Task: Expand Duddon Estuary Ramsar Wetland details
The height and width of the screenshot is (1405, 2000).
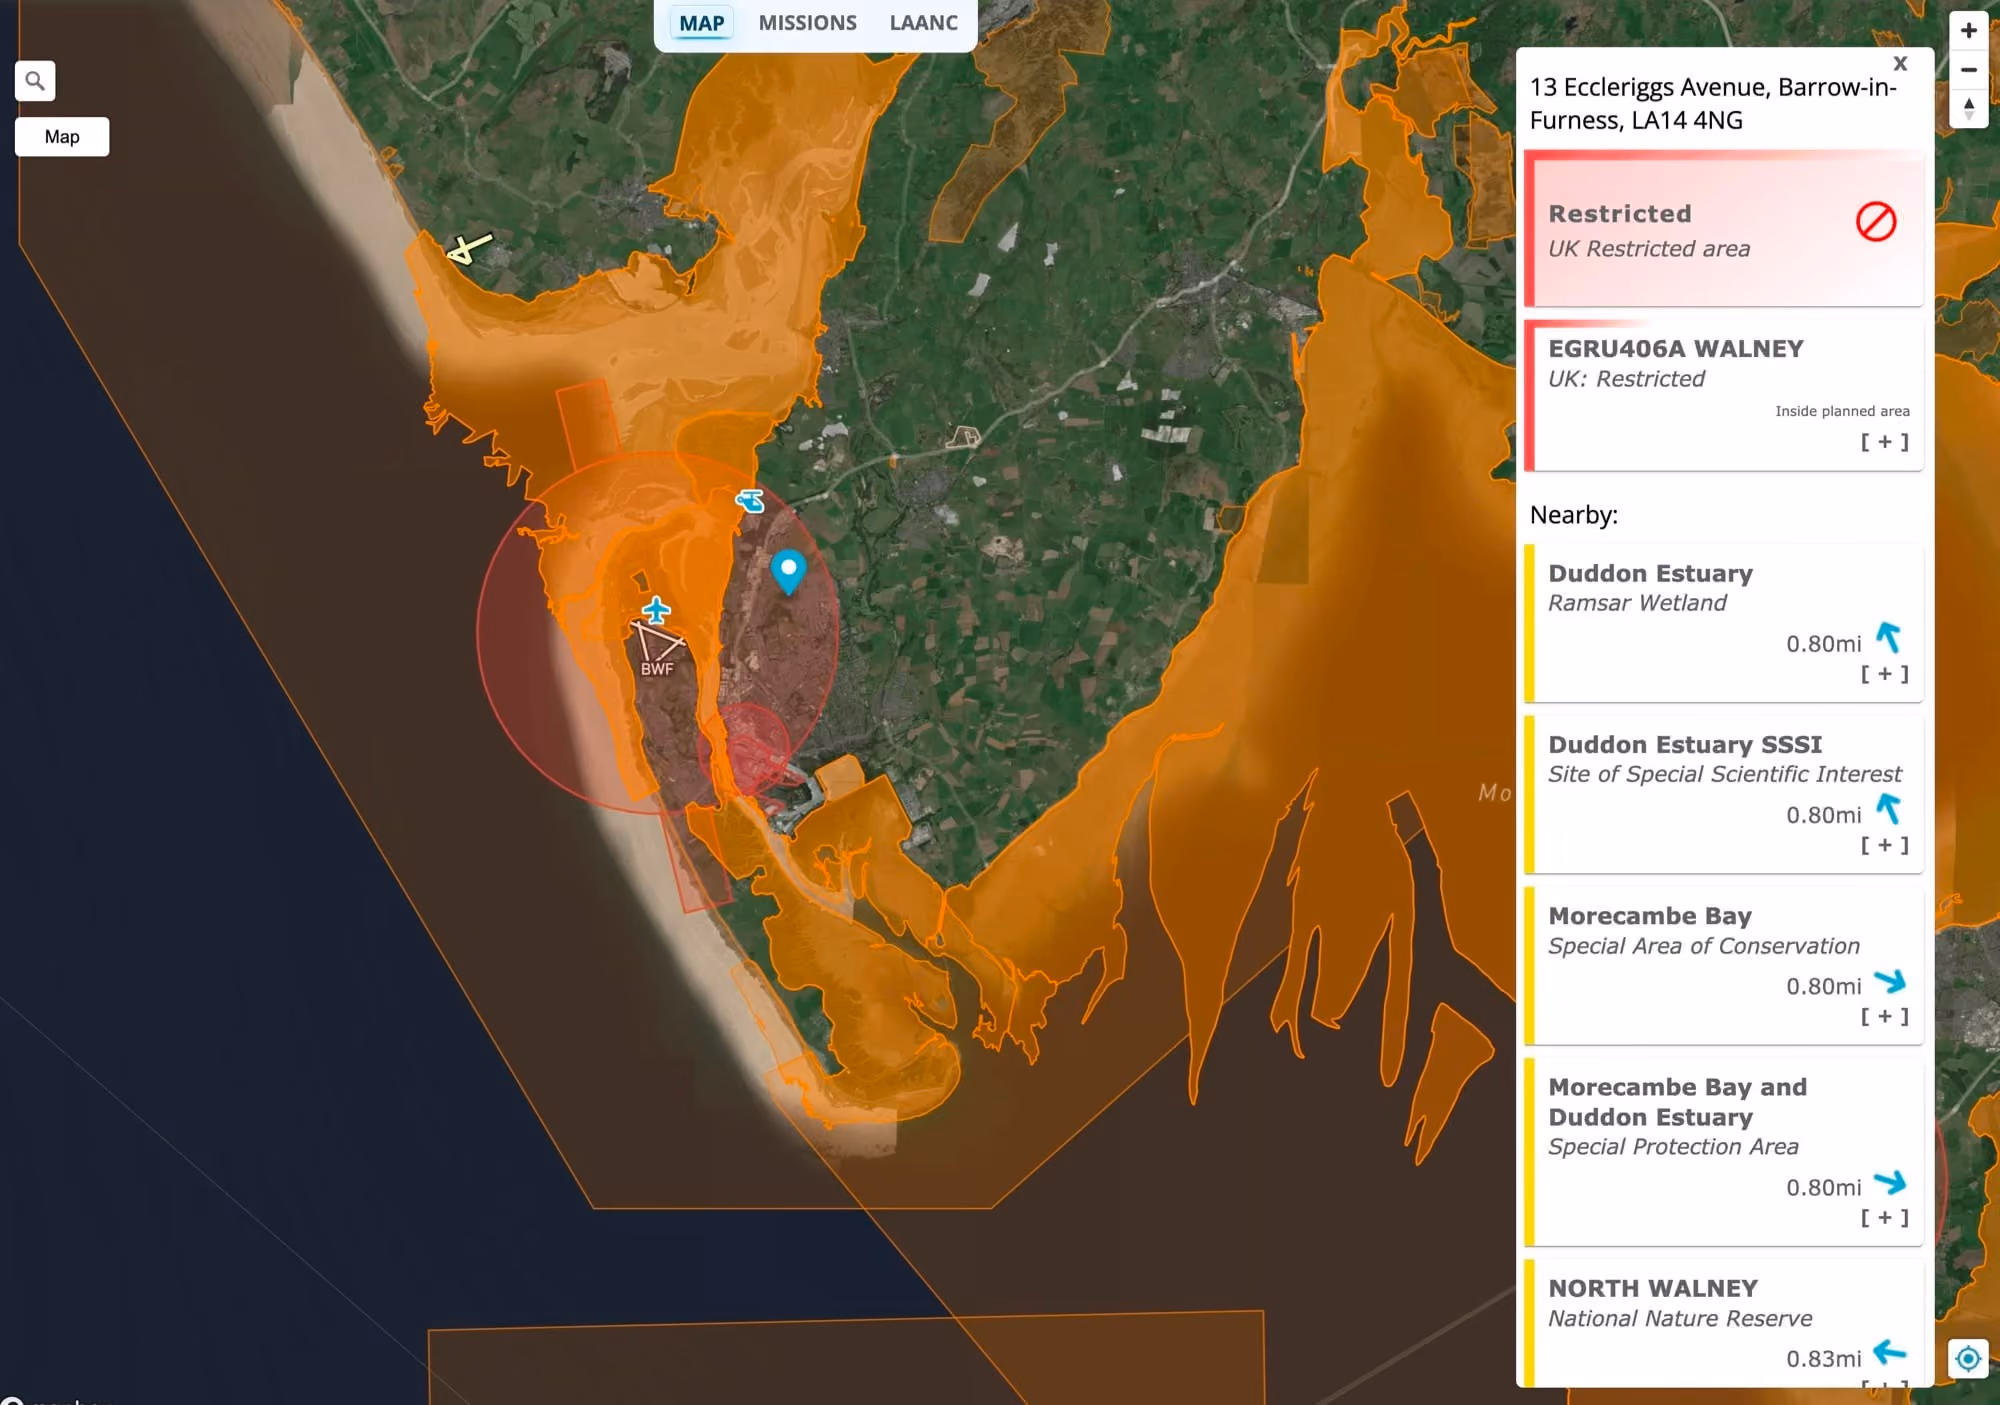Action: click(1884, 674)
